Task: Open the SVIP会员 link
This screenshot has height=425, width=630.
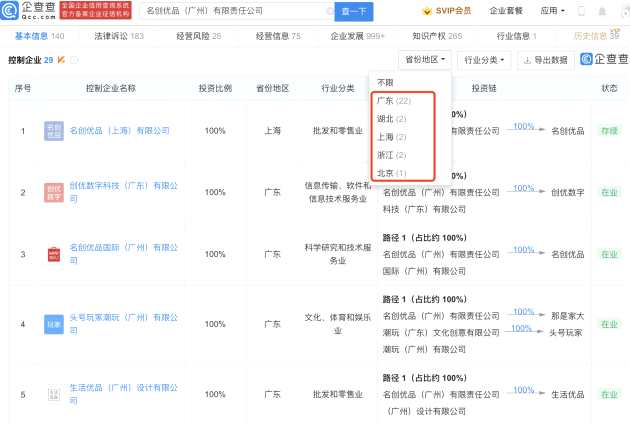Action: pyautogui.click(x=447, y=11)
